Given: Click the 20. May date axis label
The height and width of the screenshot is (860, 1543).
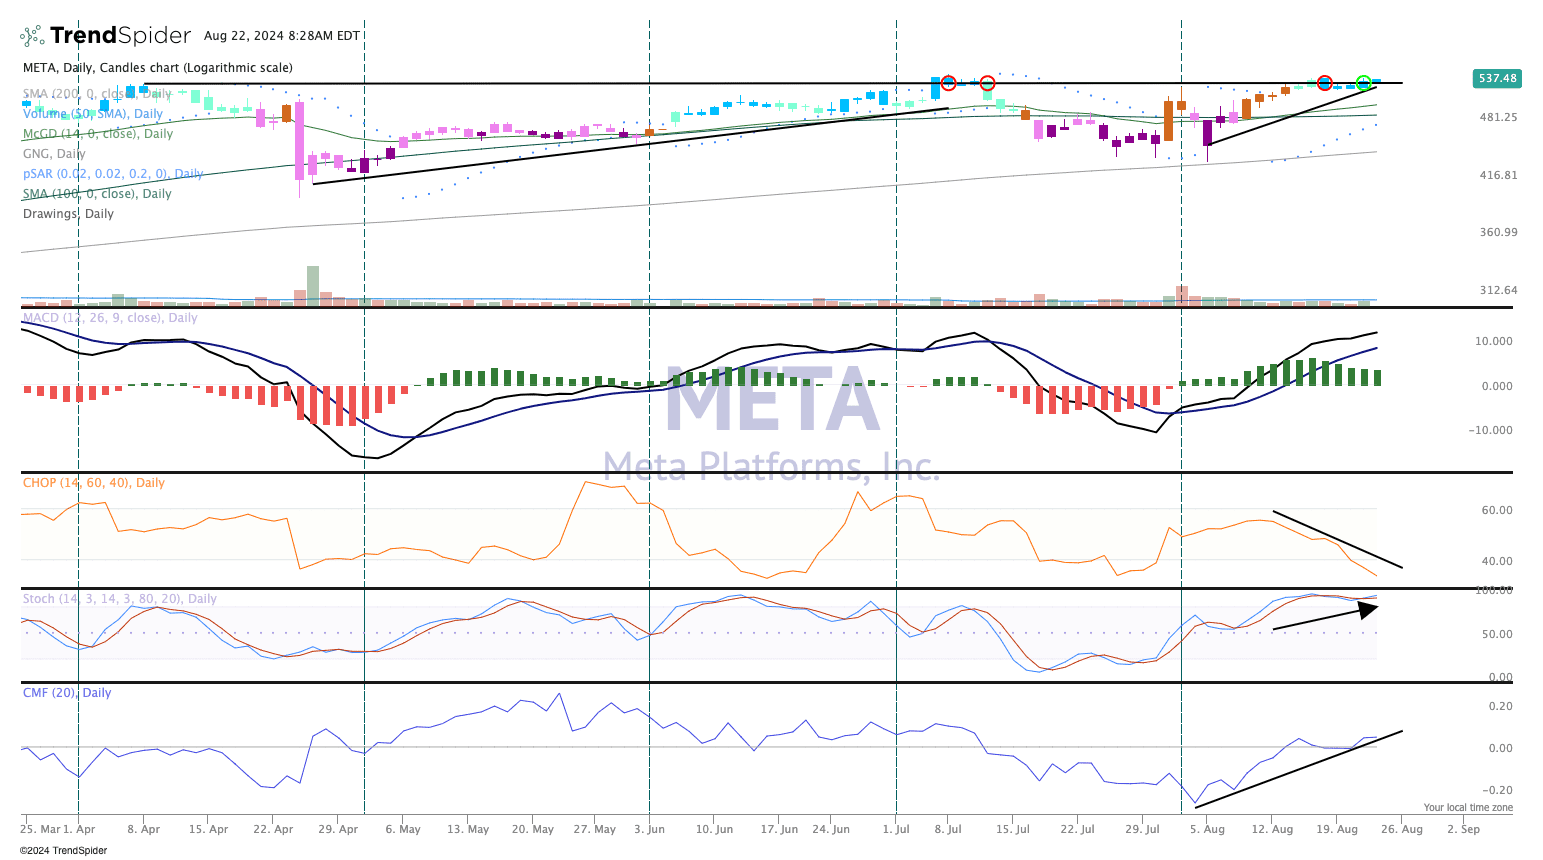Looking at the screenshot, I should [x=533, y=829].
